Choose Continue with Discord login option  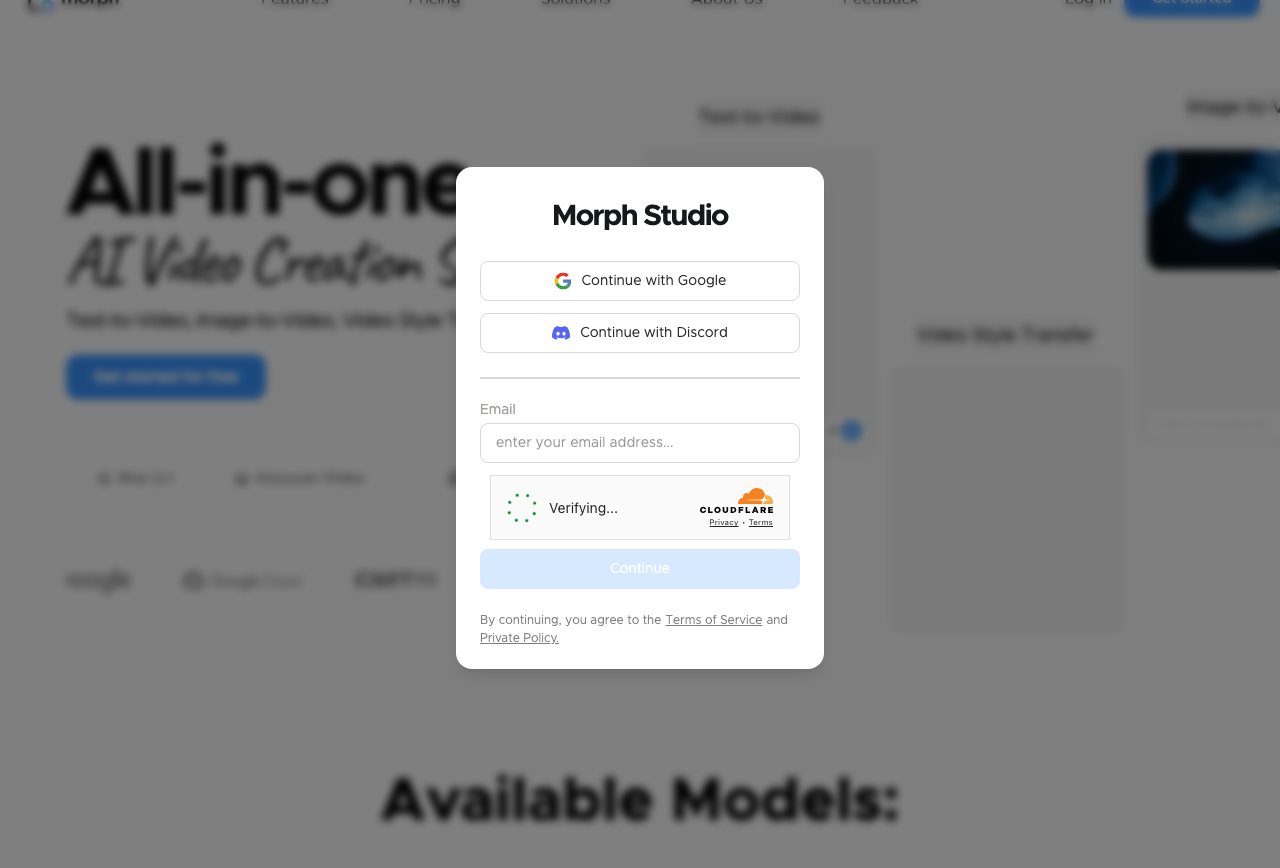tap(640, 333)
